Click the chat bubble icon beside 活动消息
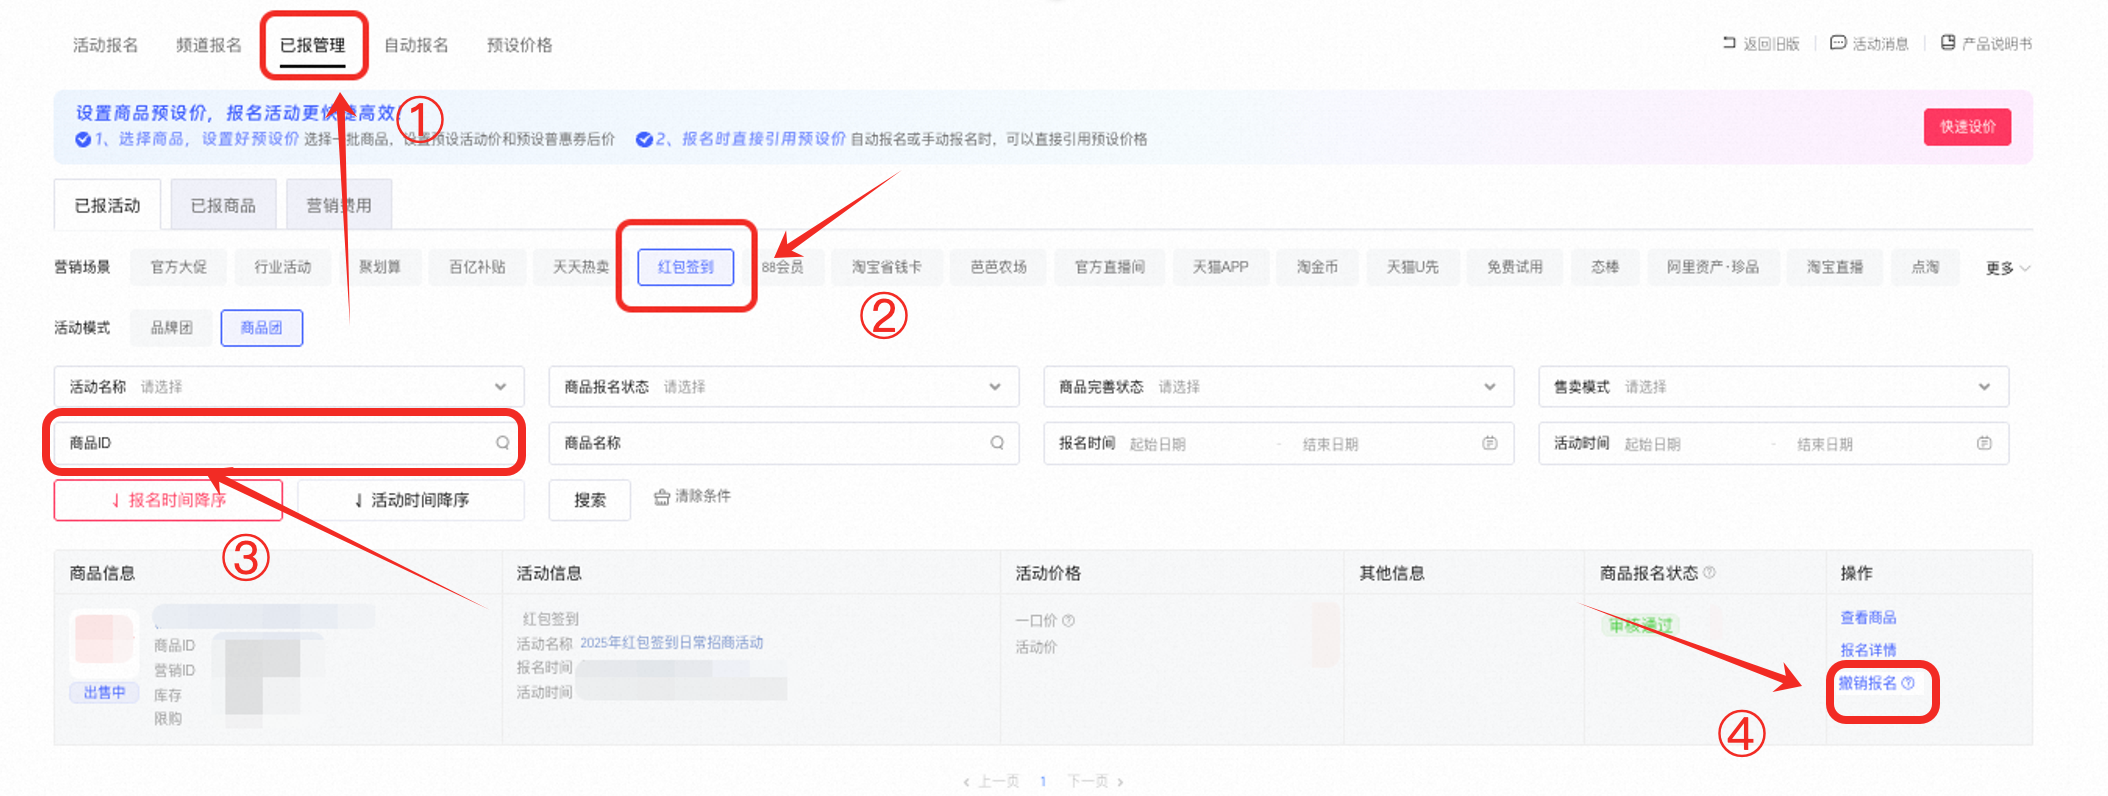Screen dimensions: 2108x796 [1838, 43]
